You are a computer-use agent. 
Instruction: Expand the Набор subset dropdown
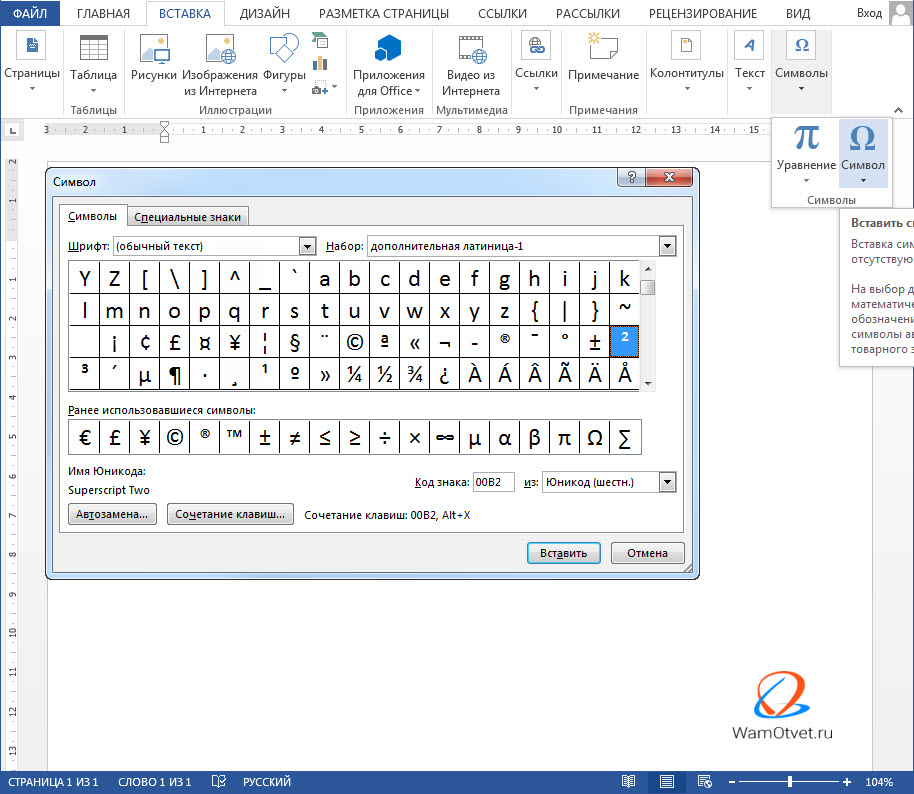(667, 247)
